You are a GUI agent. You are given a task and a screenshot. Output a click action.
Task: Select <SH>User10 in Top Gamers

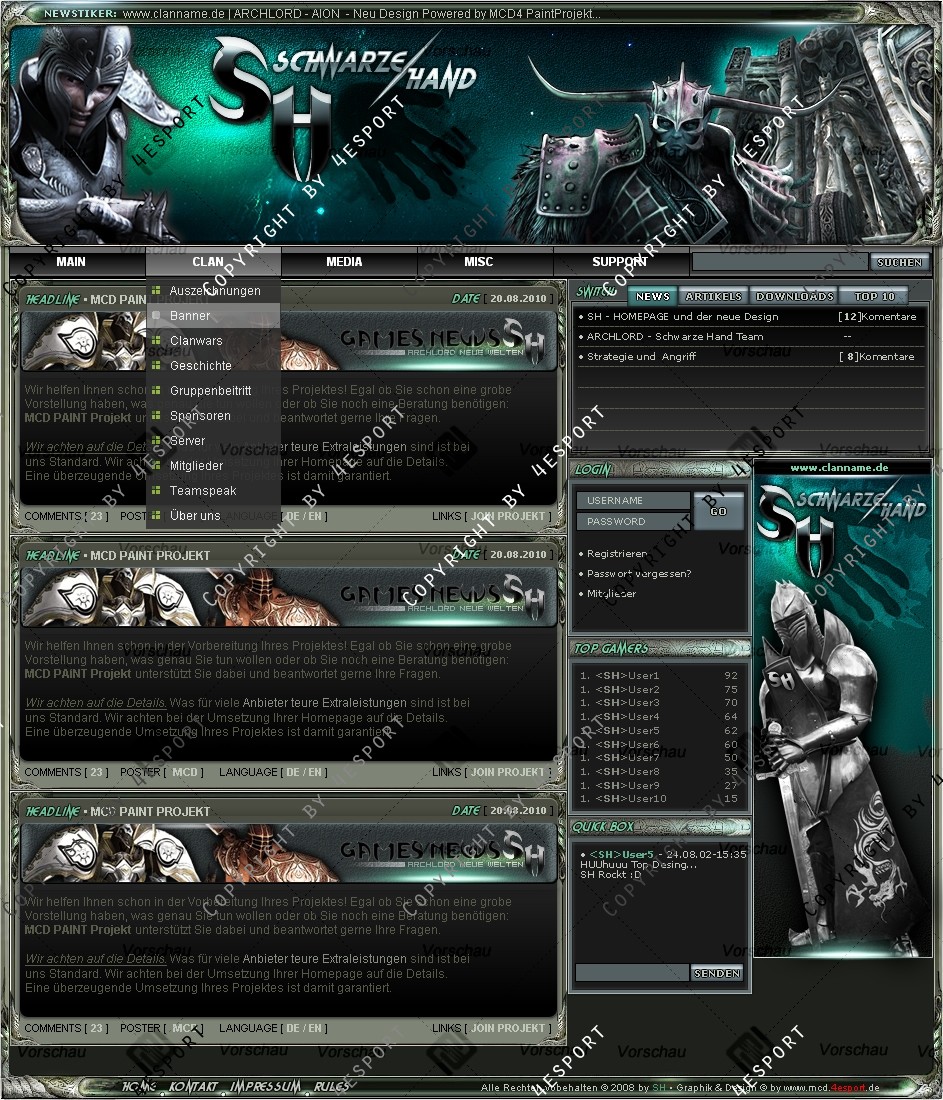630,799
